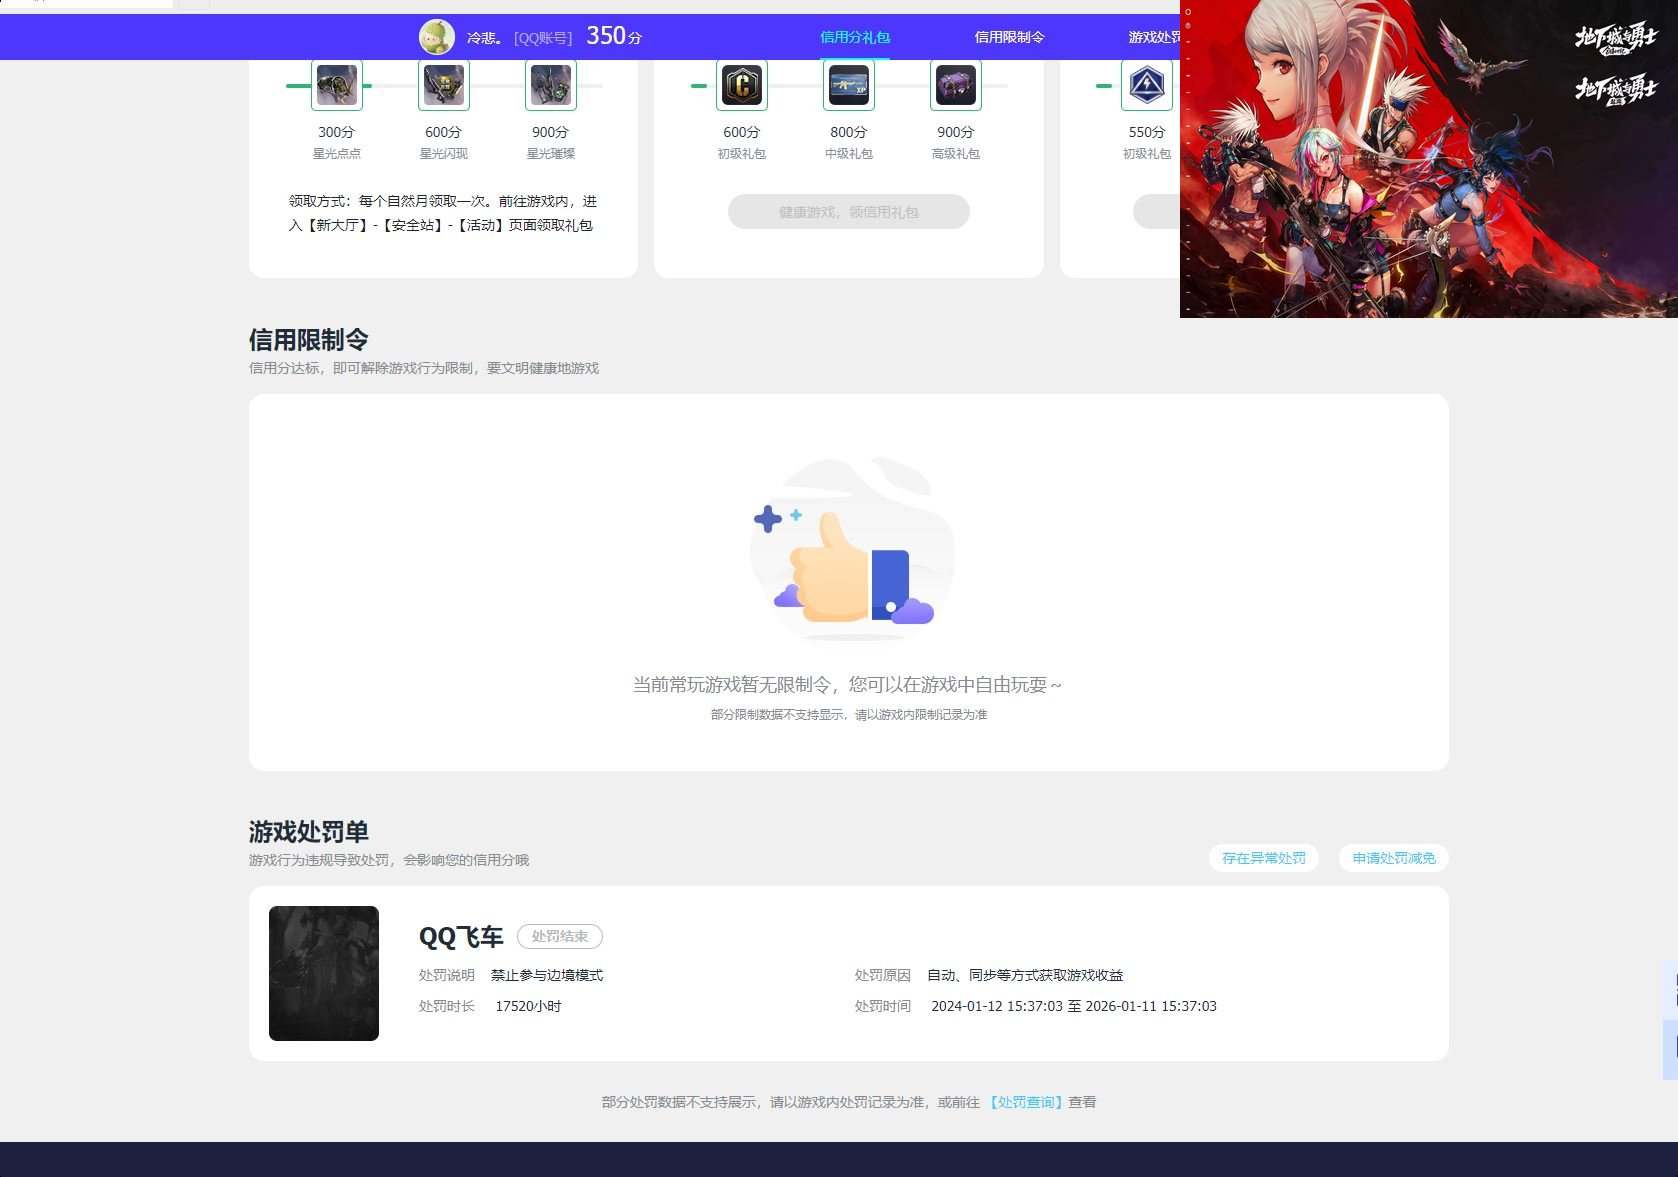Click the 领取方式 instructions text
Screen dimensions: 1678x1177
[x=443, y=213]
